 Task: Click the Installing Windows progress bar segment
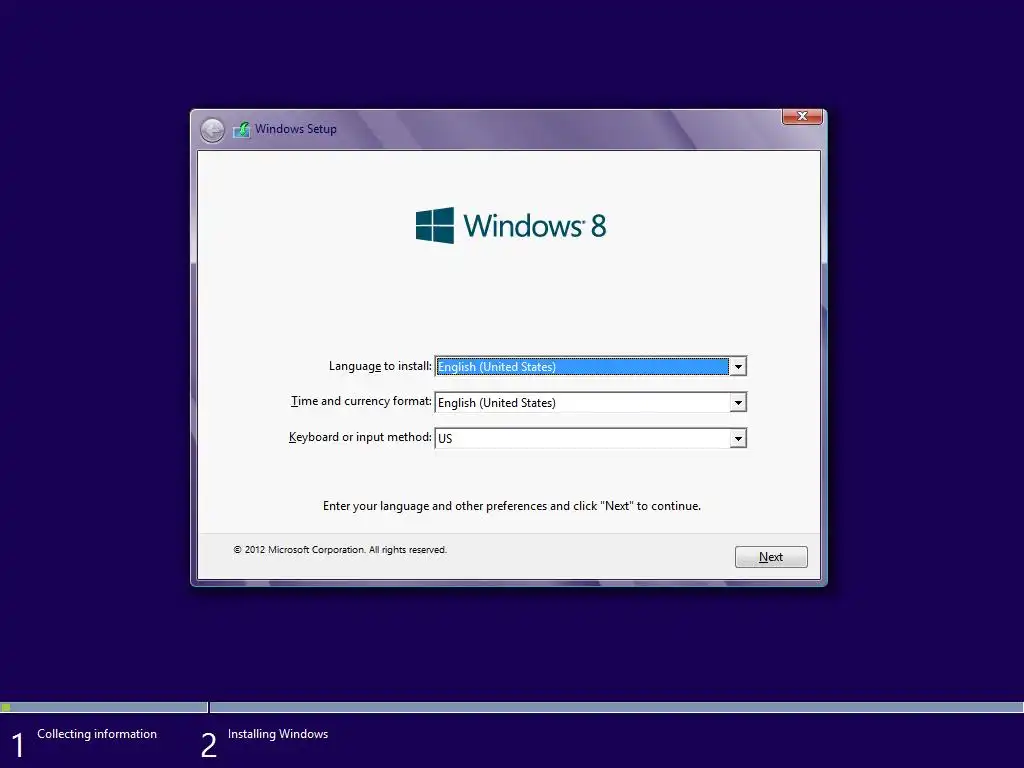[x=616, y=707]
